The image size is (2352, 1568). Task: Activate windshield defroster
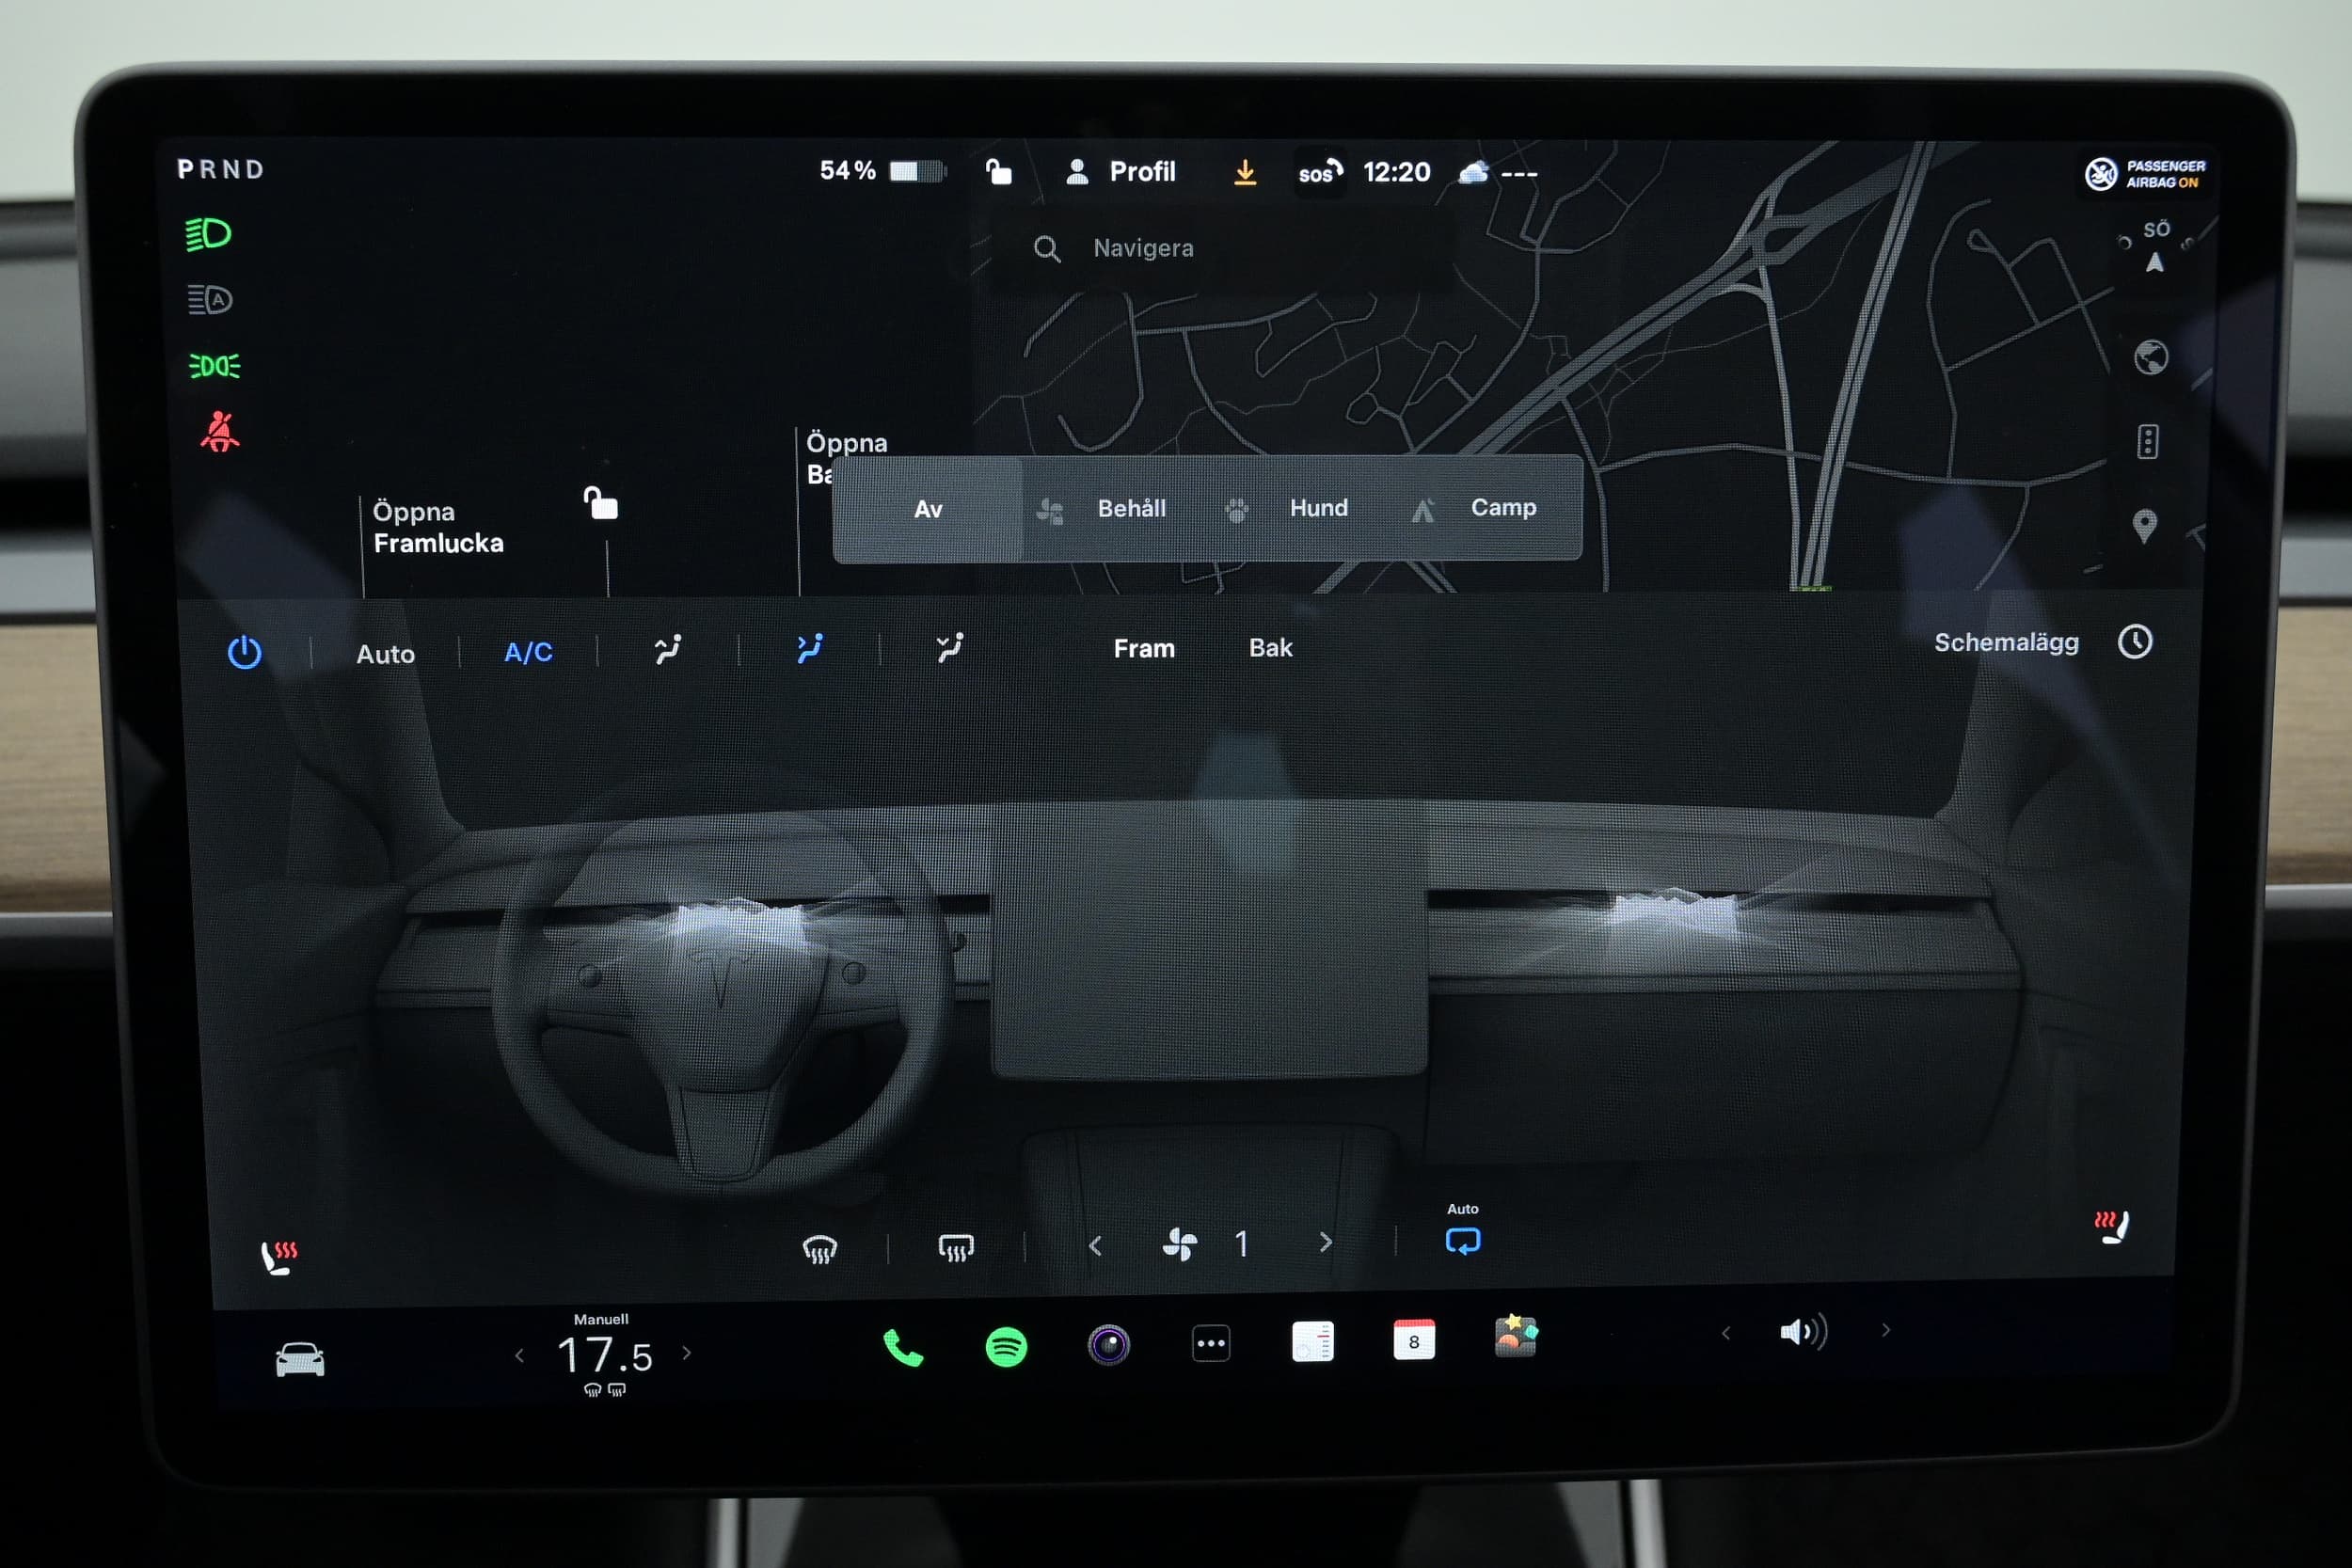(820, 1248)
